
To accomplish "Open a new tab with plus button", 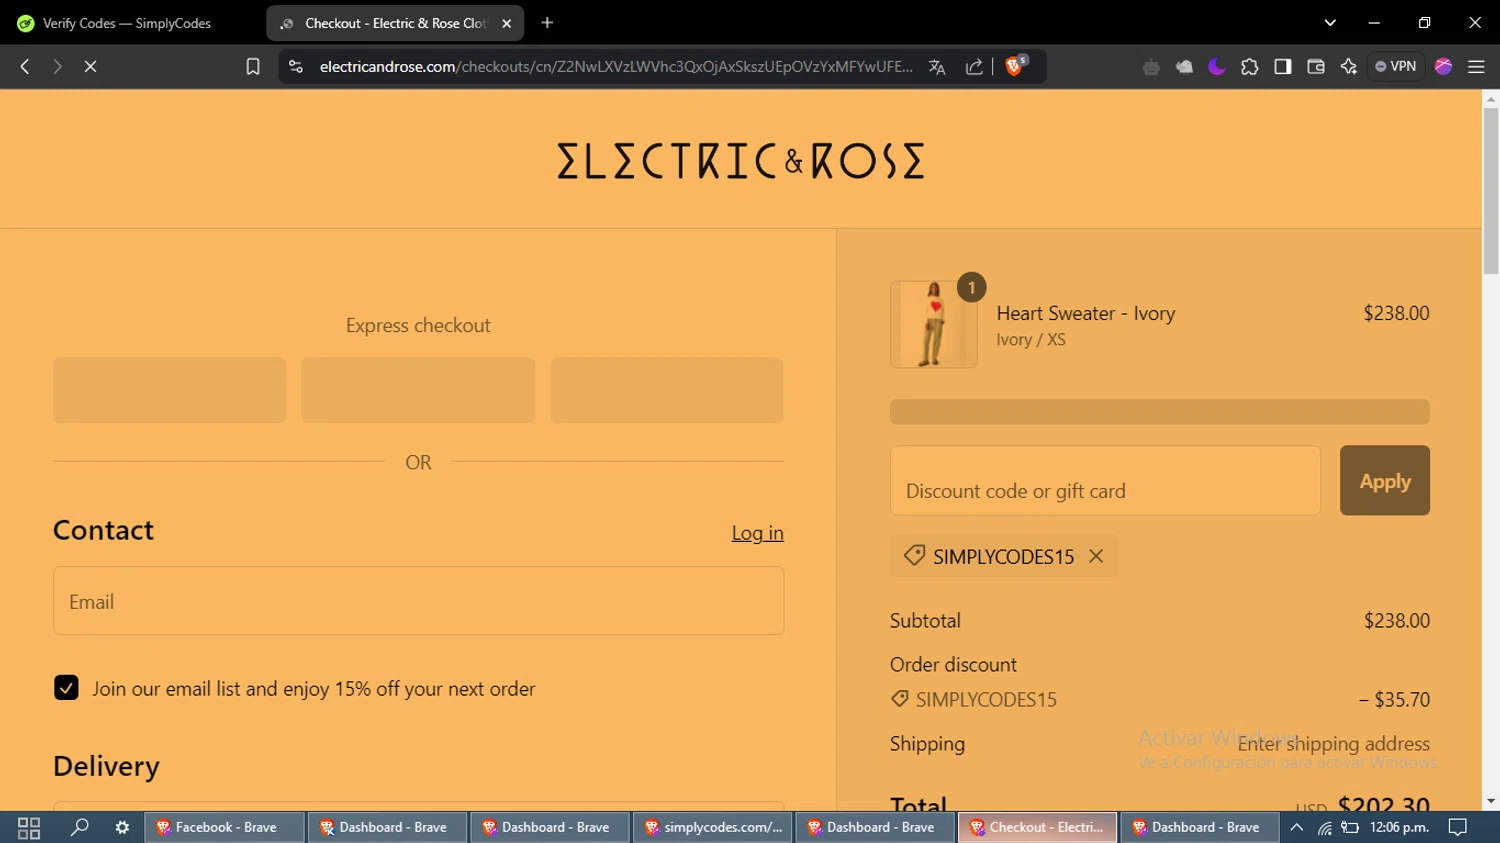I will coord(547,23).
